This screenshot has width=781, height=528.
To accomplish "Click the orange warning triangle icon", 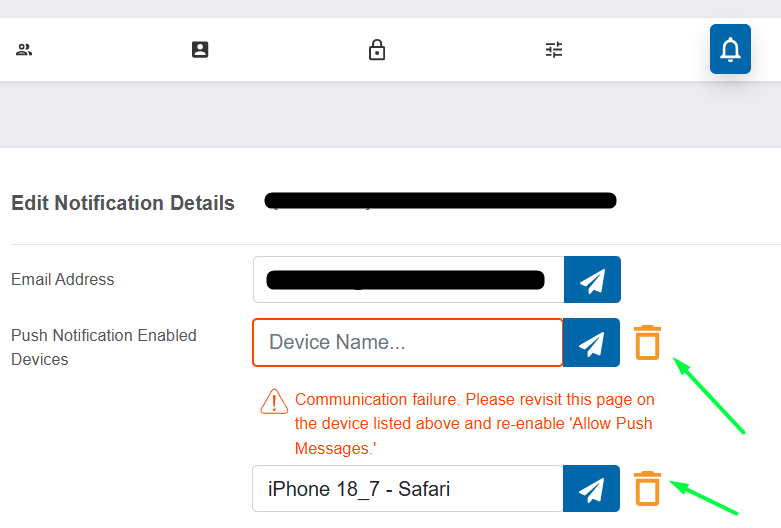I will point(274,401).
